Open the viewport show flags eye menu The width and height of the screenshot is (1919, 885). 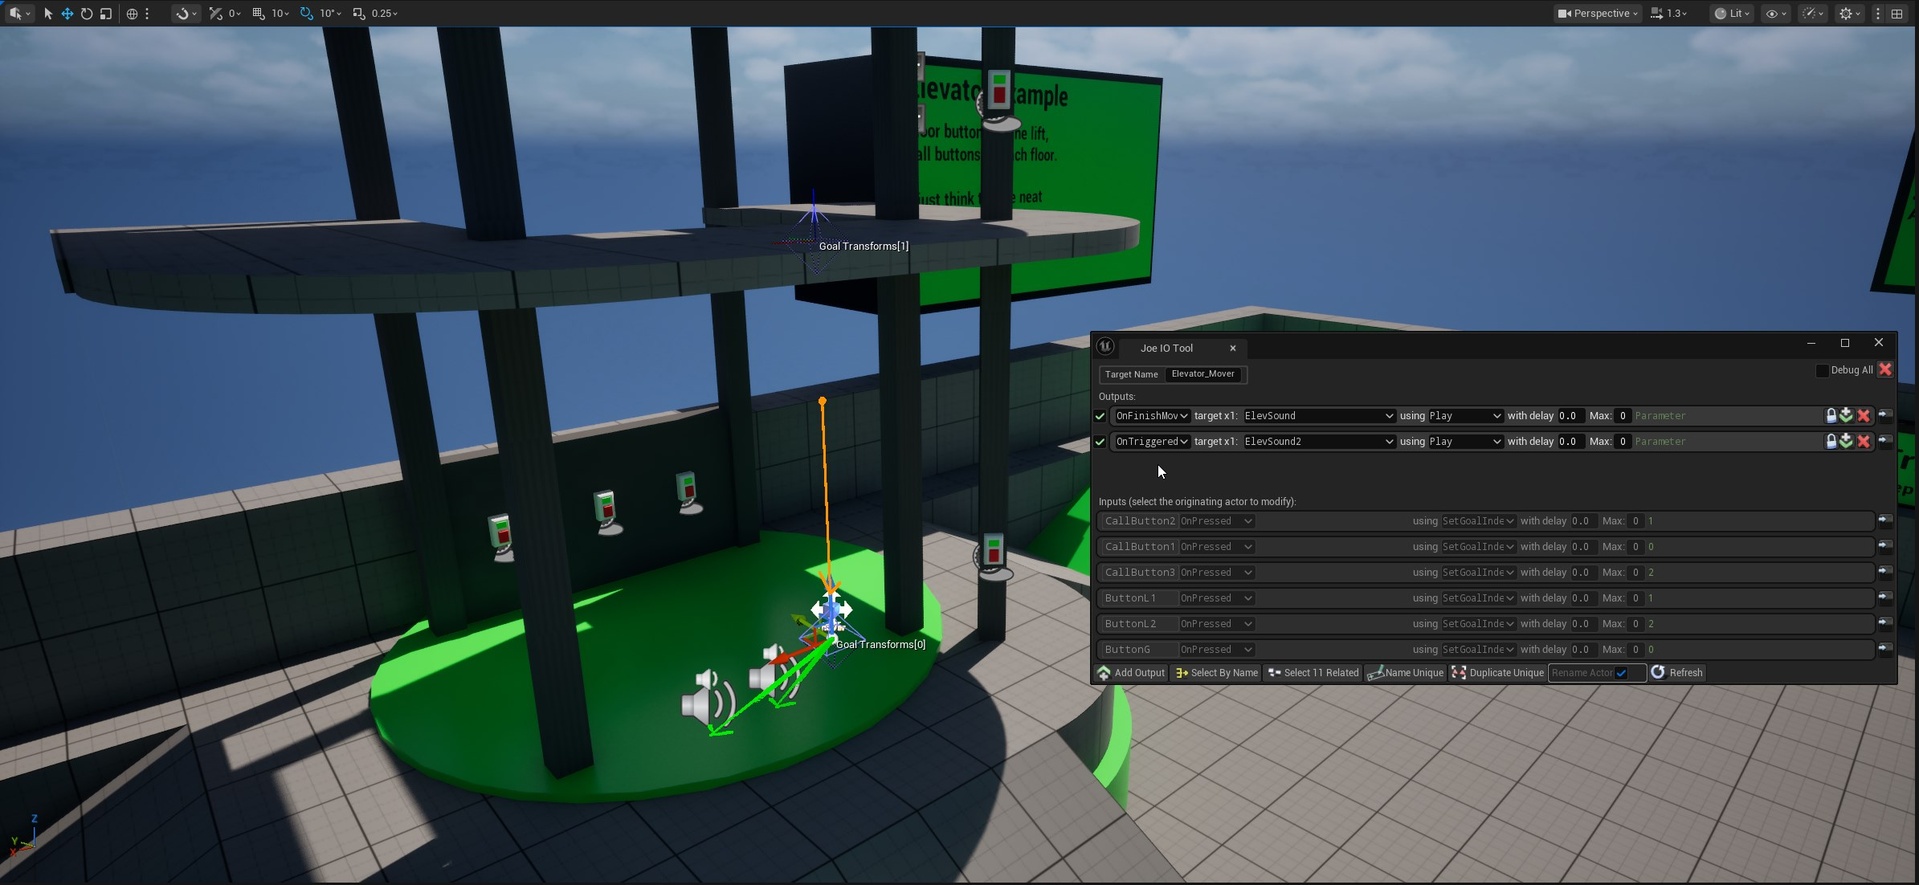click(1776, 14)
